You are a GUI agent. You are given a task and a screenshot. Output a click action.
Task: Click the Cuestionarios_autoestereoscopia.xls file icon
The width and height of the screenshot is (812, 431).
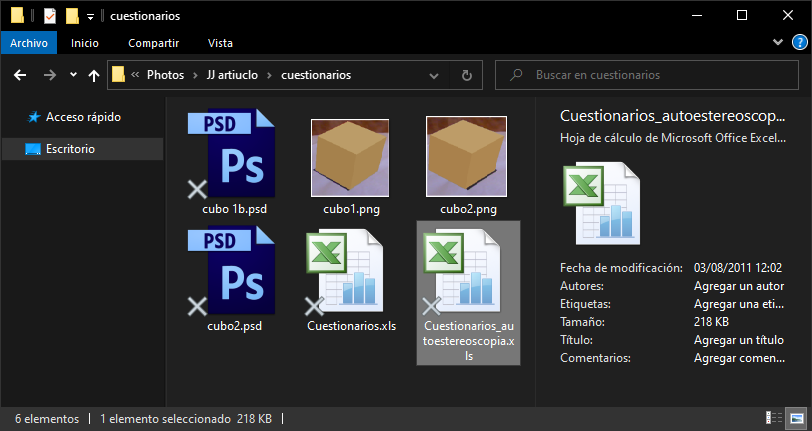coord(467,272)
